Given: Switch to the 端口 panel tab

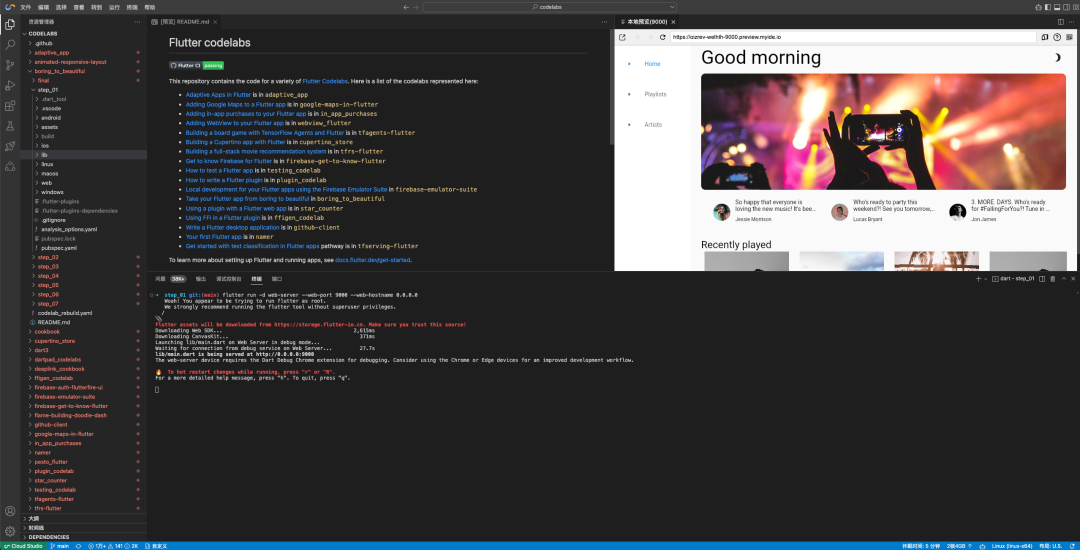Looking at the screenshot, I should pyautogui.click(x=277, y=279).
